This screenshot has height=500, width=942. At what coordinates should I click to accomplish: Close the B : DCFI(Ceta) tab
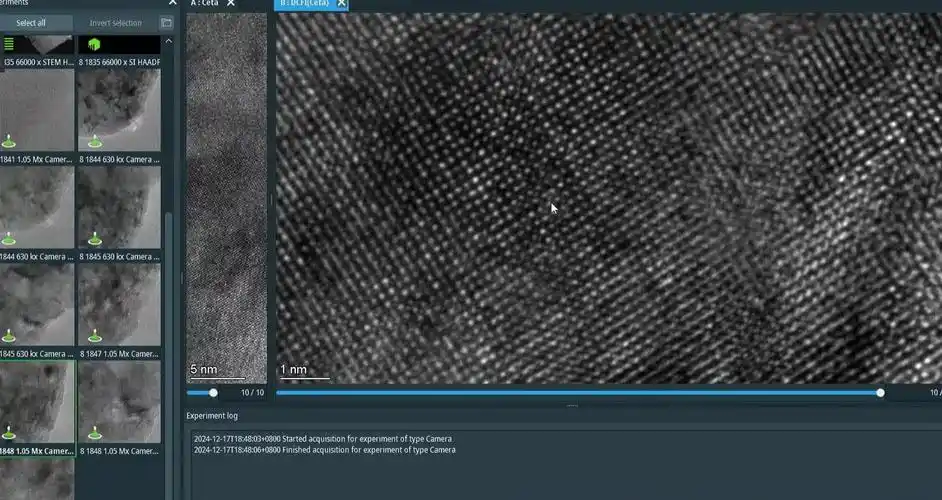(341, 4)
